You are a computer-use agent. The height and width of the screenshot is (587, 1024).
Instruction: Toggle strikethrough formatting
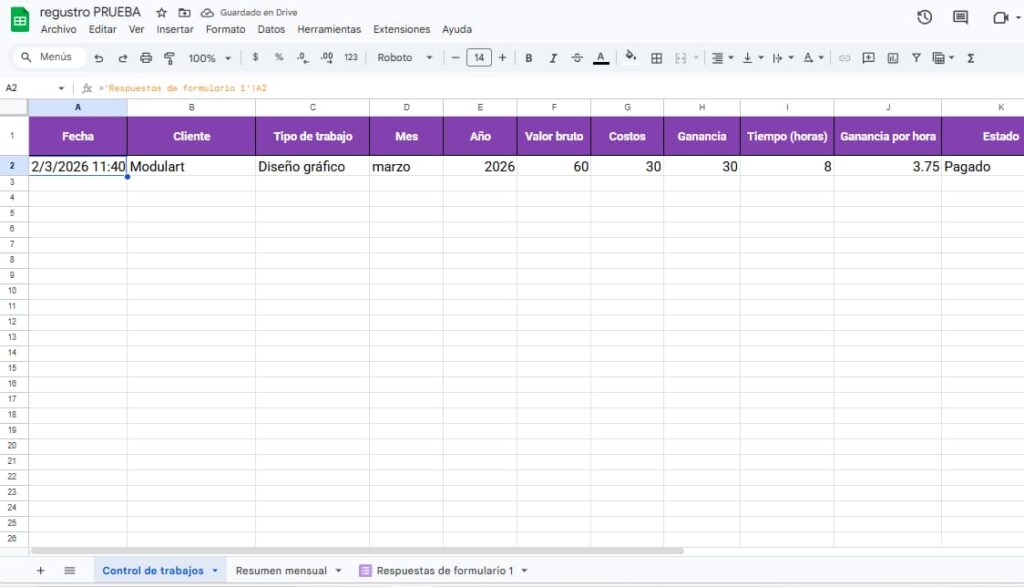click(x=577, y=58)
